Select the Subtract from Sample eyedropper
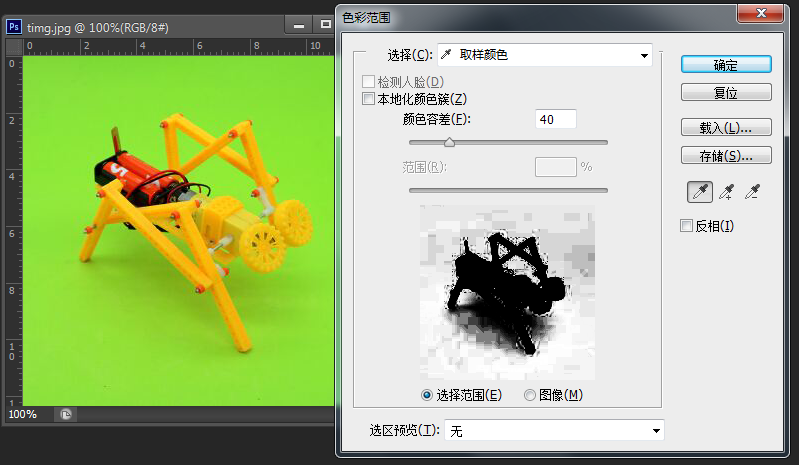Screen dimensions: 799x465 click(752, 192)
